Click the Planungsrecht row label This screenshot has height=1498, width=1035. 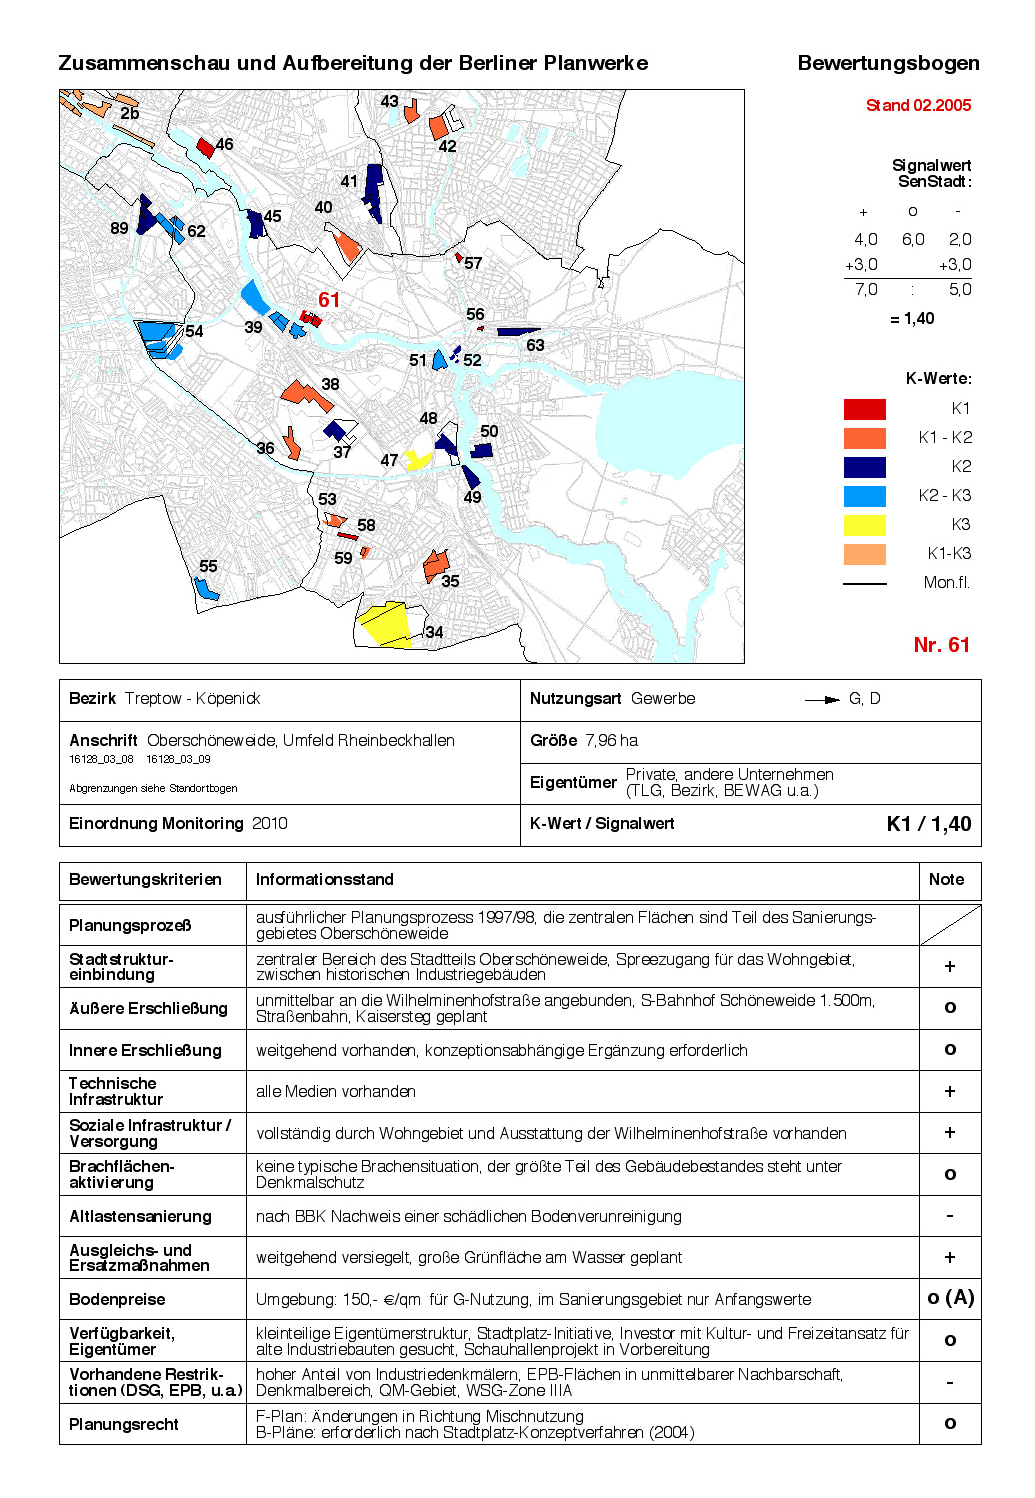tap(124, 1425)
